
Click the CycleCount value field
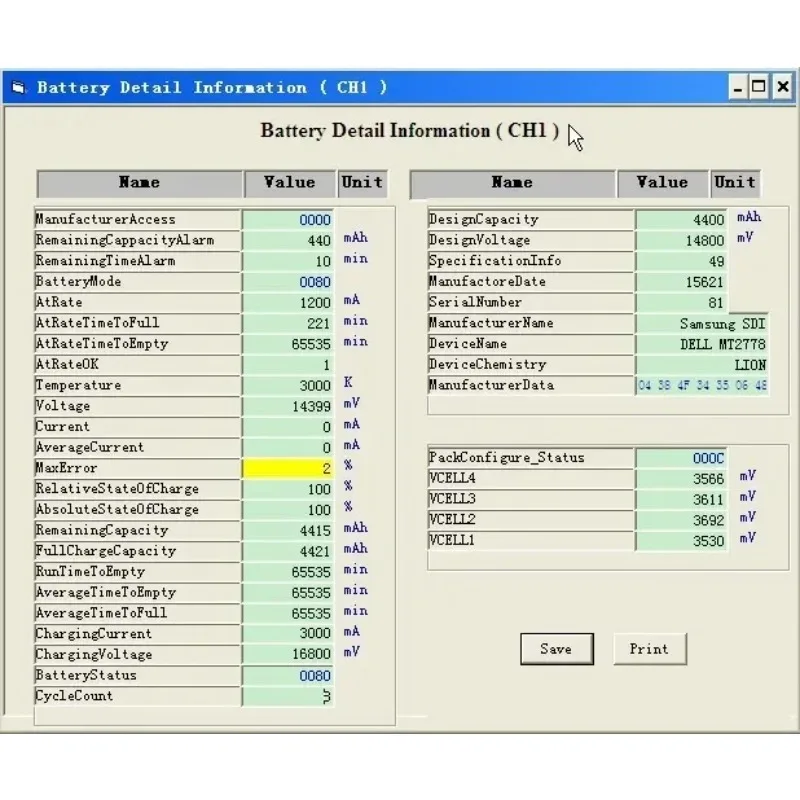point(288,696)
